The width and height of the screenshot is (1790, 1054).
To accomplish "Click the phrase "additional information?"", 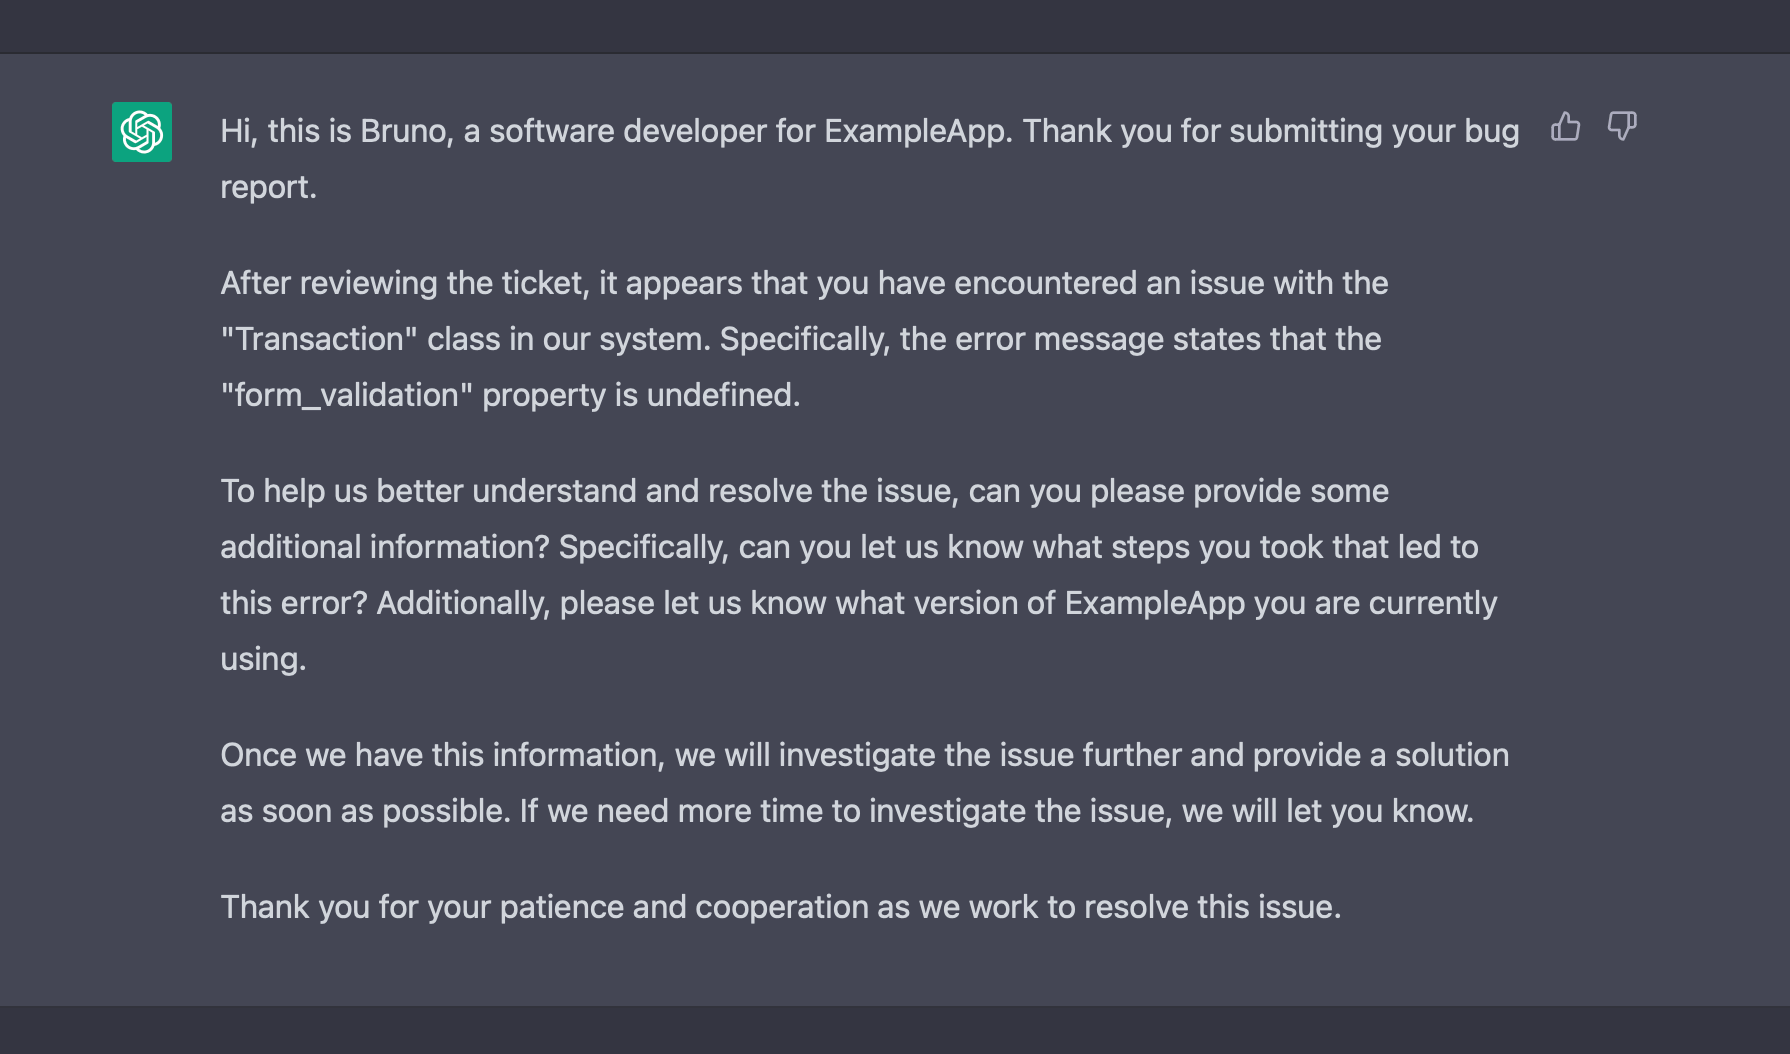I will (x=385, y=547).
